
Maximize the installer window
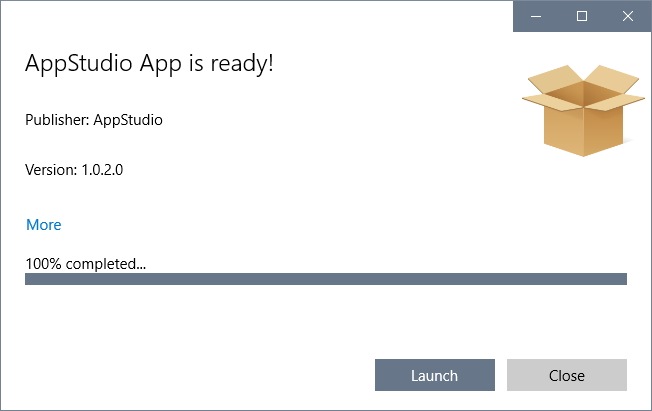582,16
